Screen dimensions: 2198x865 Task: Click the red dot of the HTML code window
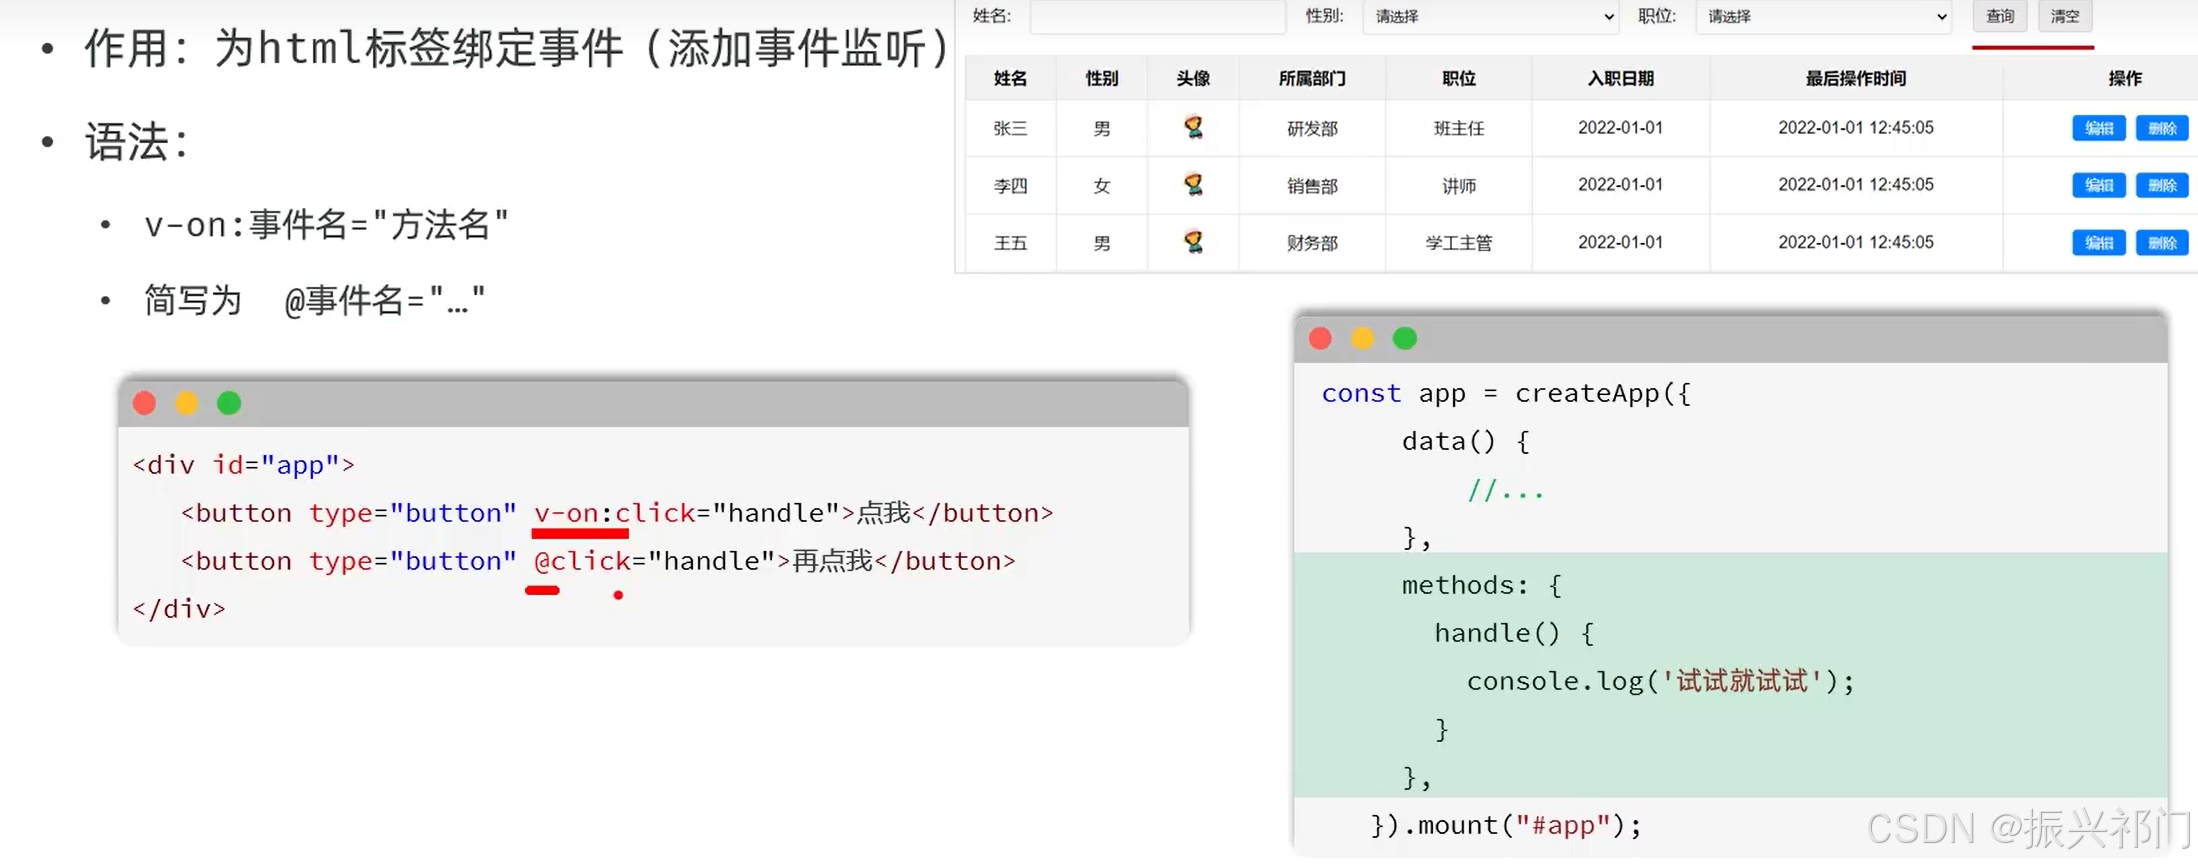pos(144,403)
